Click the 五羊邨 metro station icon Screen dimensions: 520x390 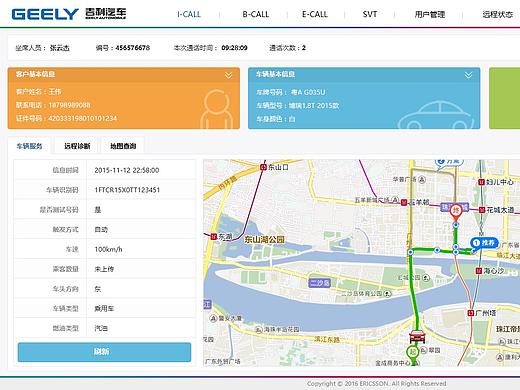(404, 202)
